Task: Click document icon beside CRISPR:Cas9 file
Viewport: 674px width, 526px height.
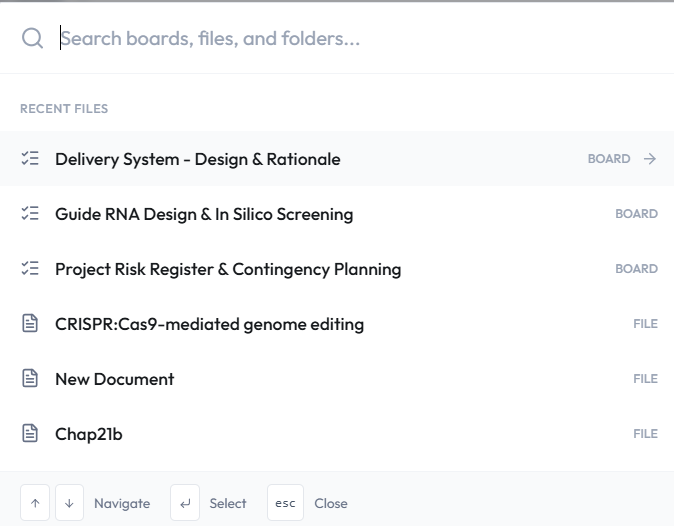Action: coord(30,324)
